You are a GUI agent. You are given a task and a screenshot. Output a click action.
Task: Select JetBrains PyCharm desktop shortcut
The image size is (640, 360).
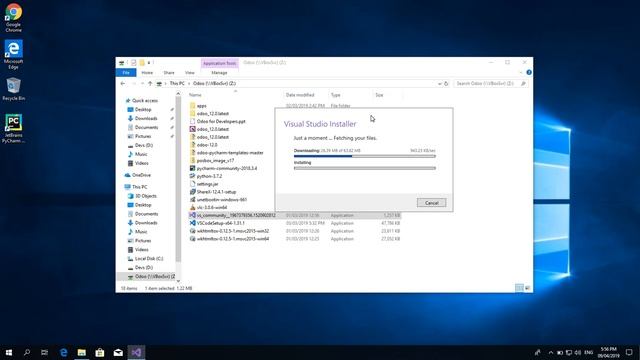[x=13, y=129]
